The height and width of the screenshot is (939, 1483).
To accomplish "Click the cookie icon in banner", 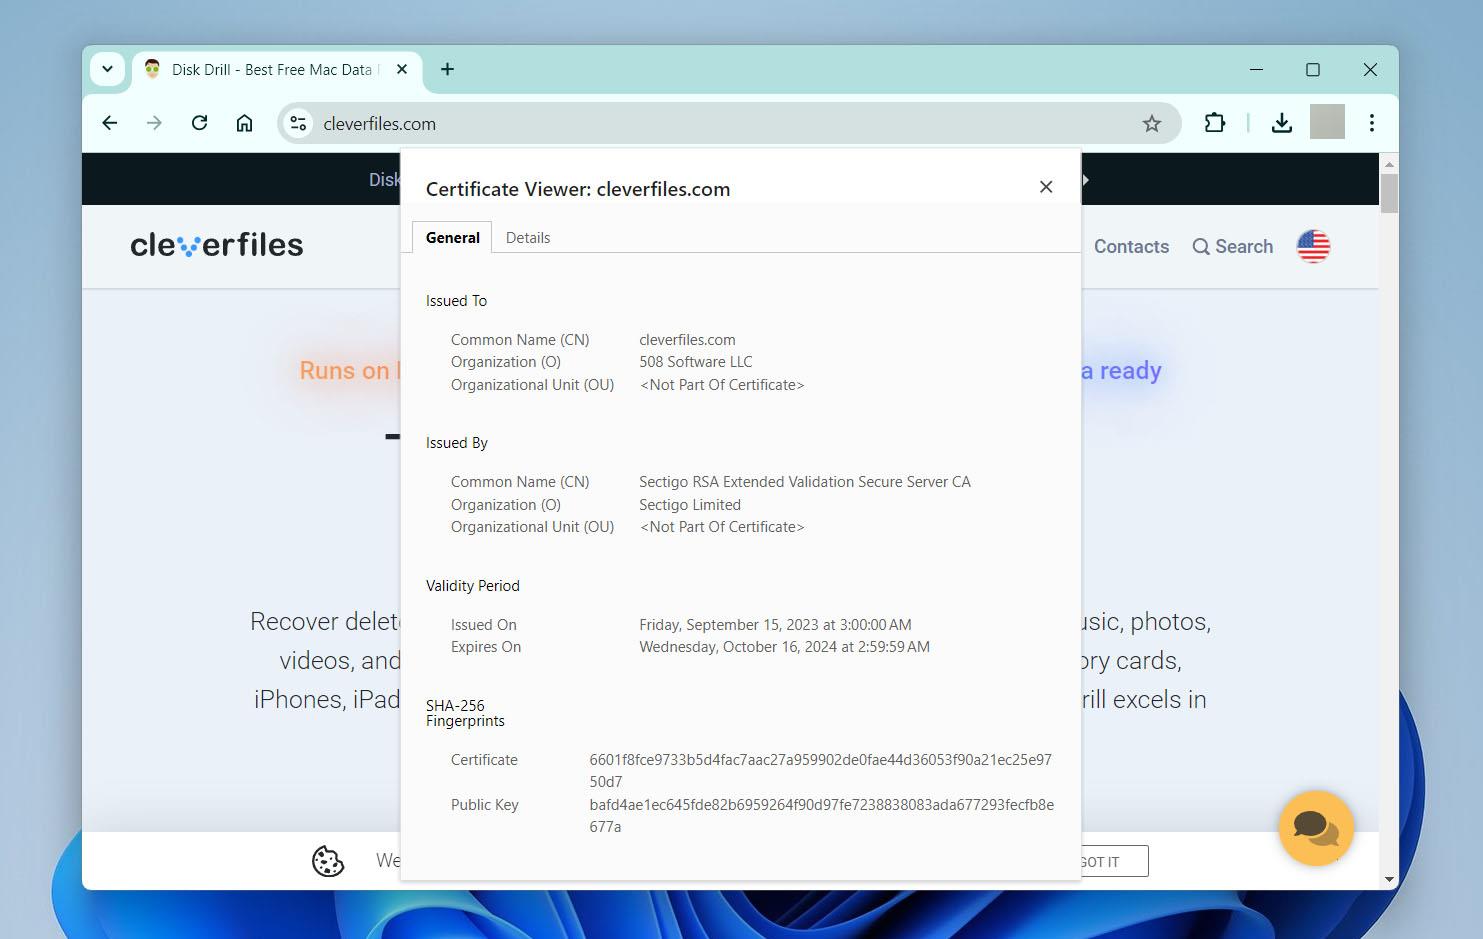I will click(x=328, y=861).
